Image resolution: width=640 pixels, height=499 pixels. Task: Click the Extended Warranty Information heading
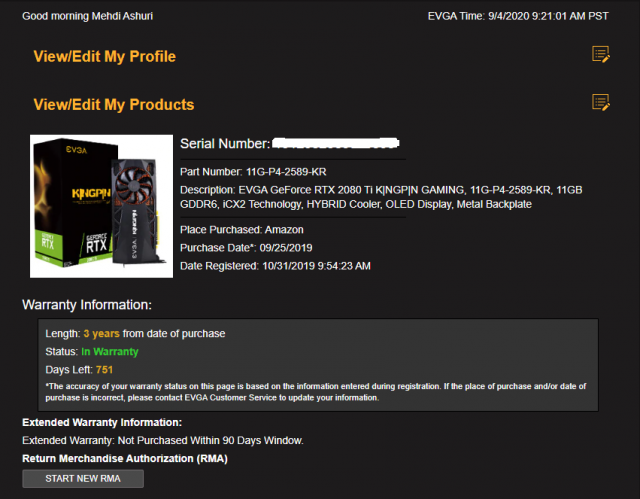click(102, 422)
